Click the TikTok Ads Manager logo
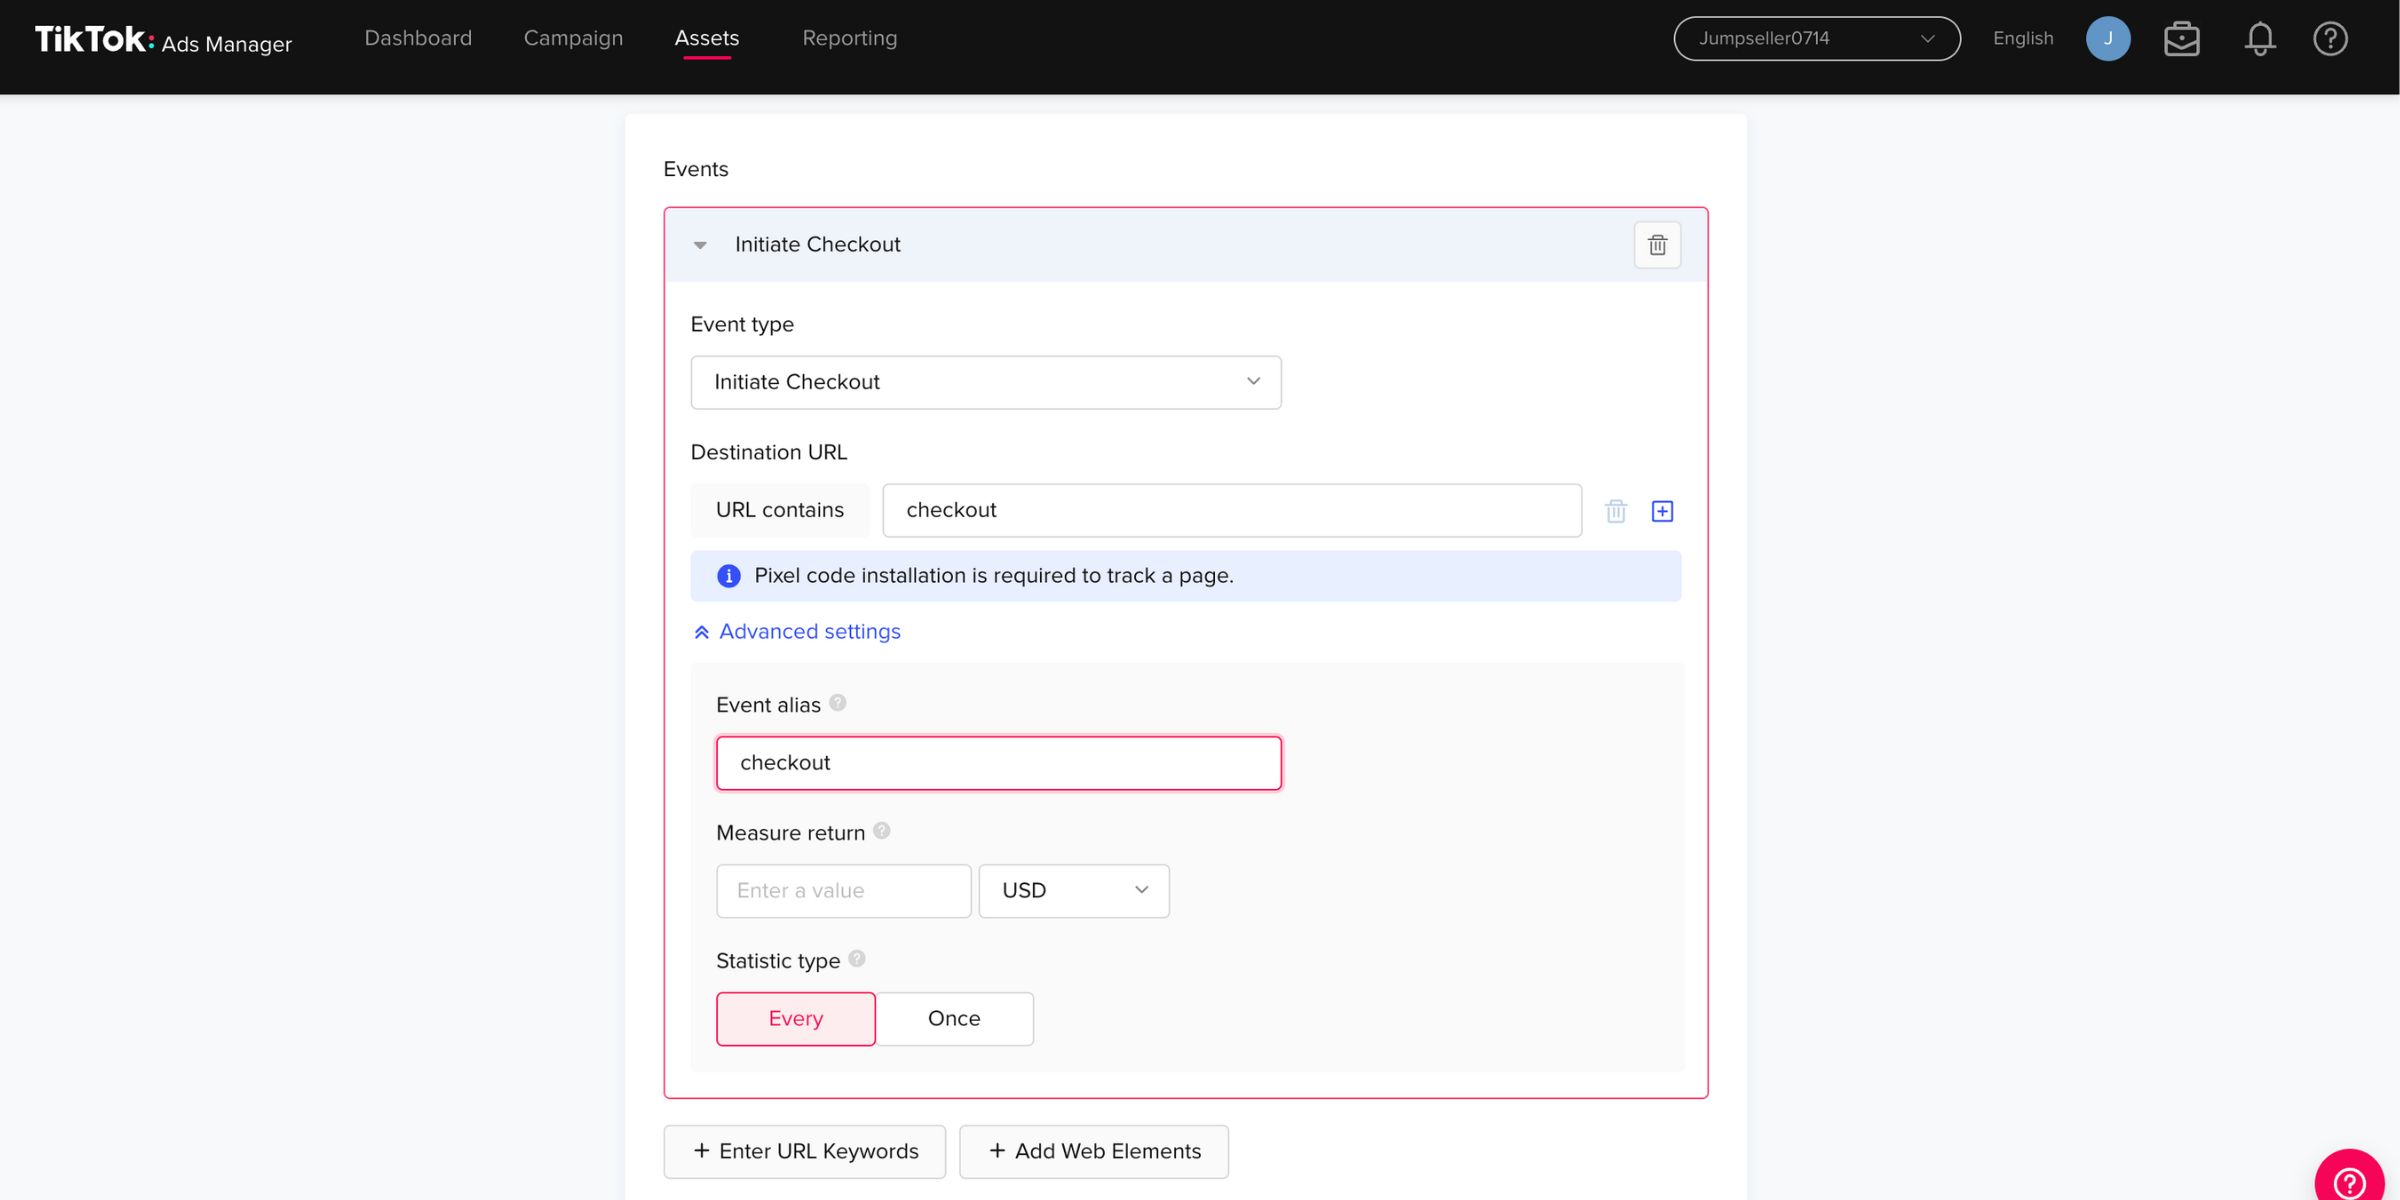Image resolution: width=2400 pixels, height=1200 pixels. click(163, 40)
